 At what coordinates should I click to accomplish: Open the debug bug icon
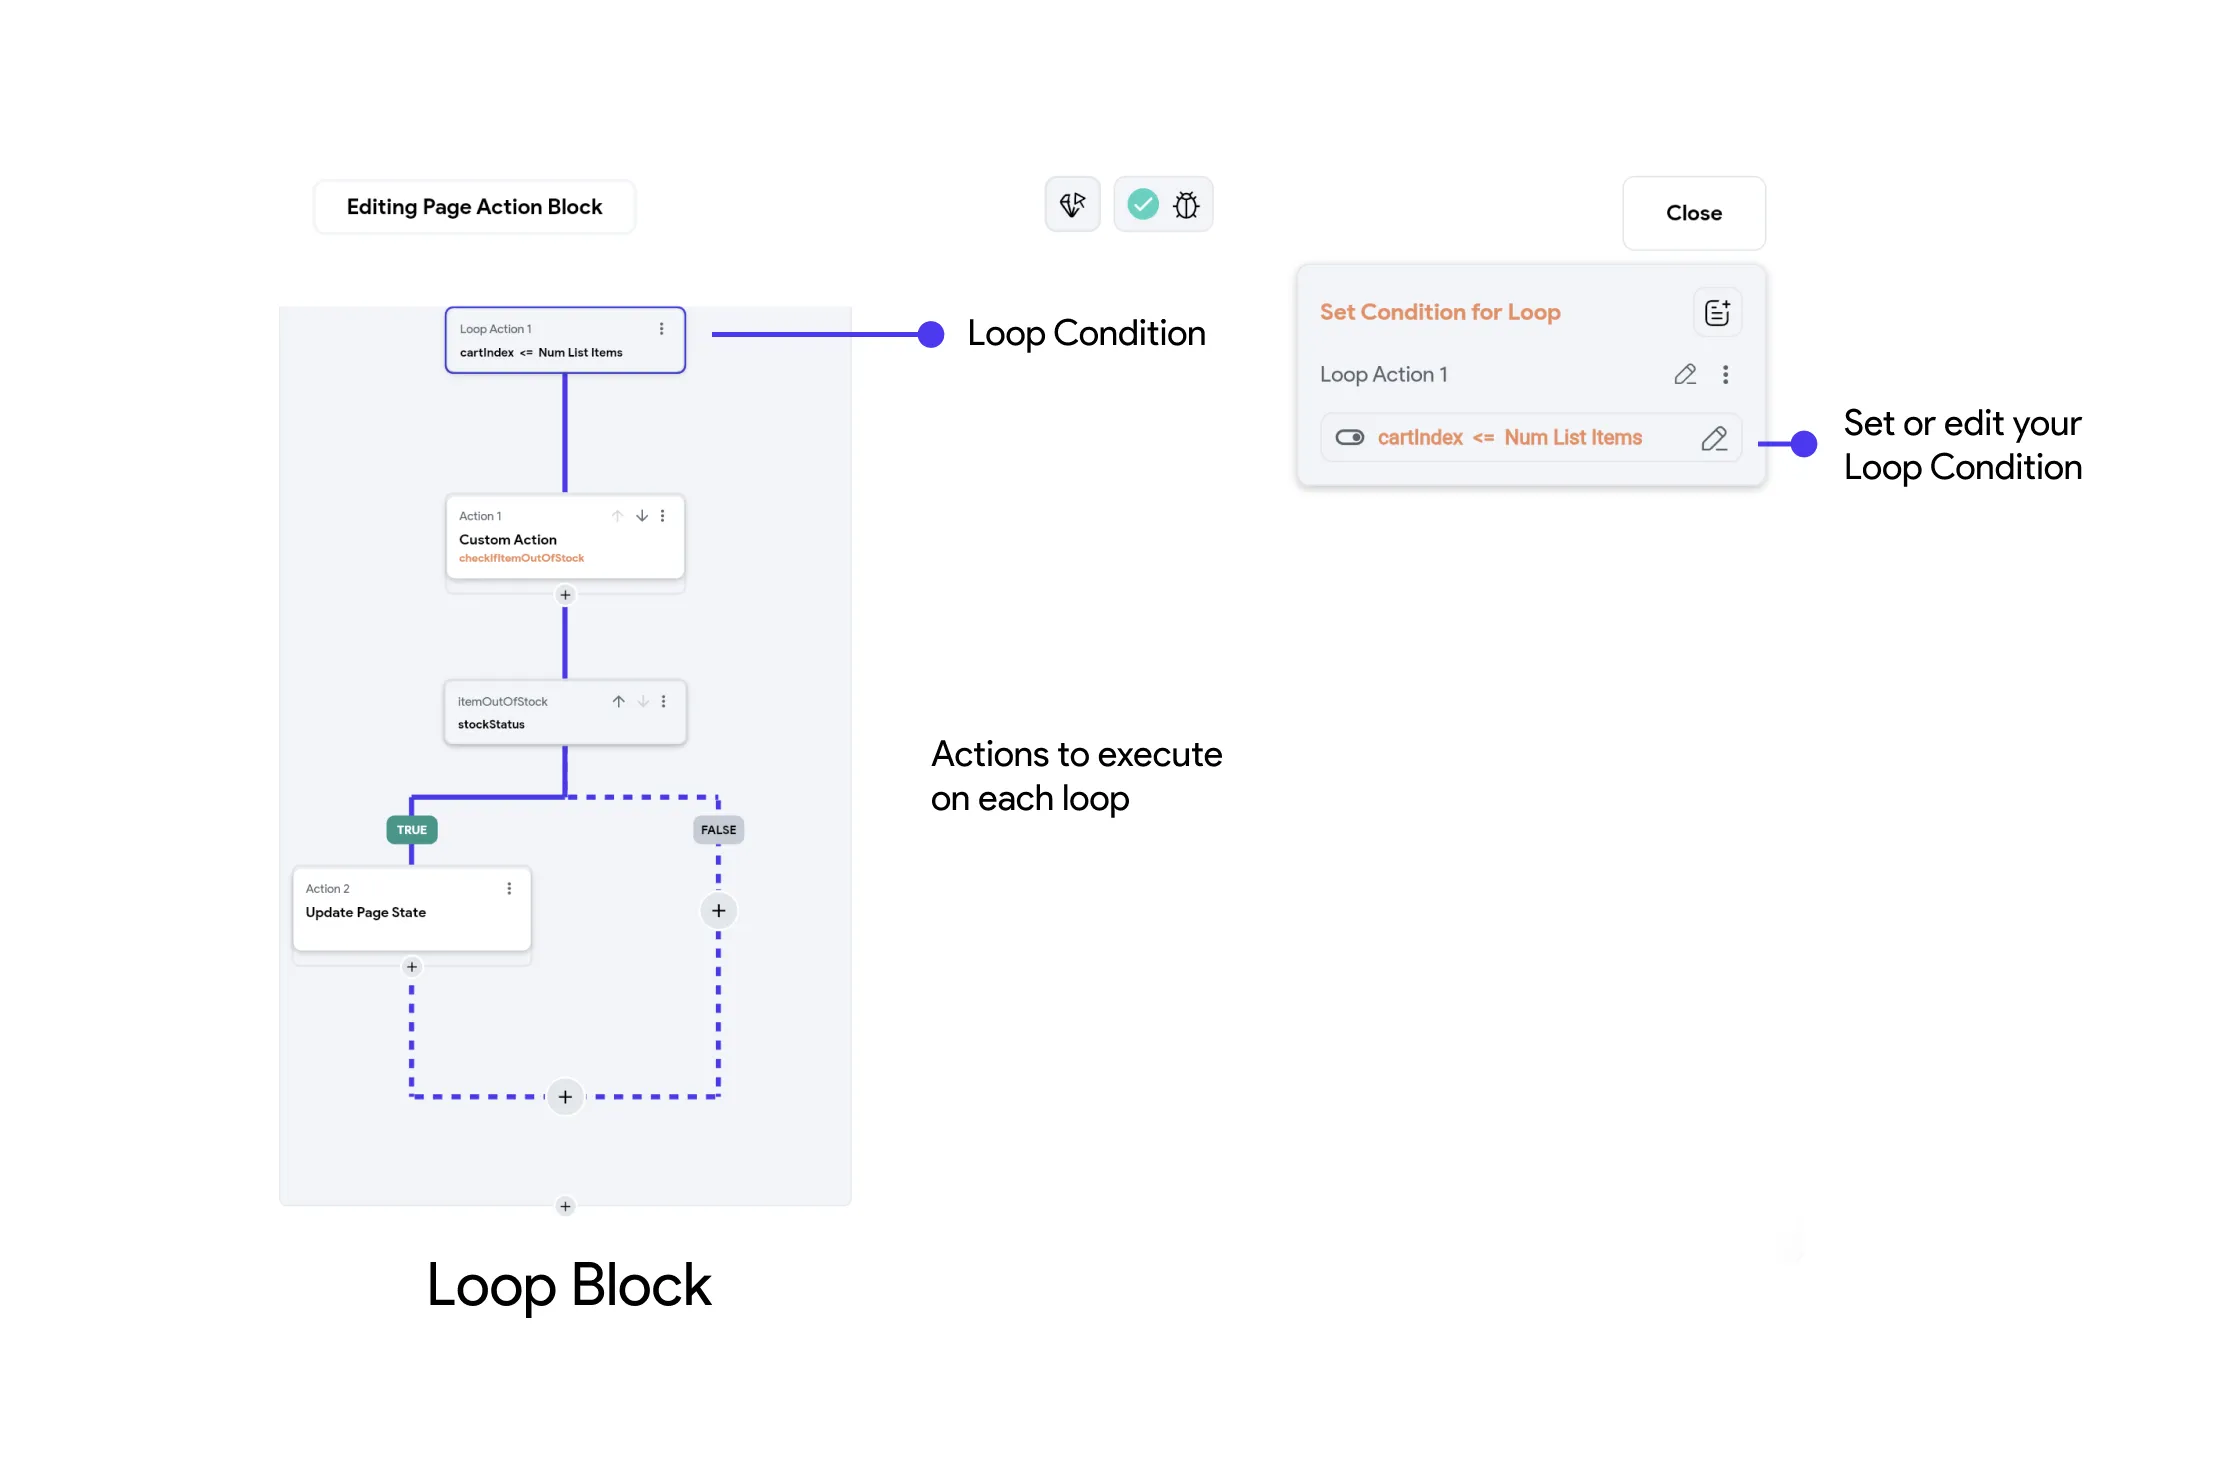[x=1186, y=205]
